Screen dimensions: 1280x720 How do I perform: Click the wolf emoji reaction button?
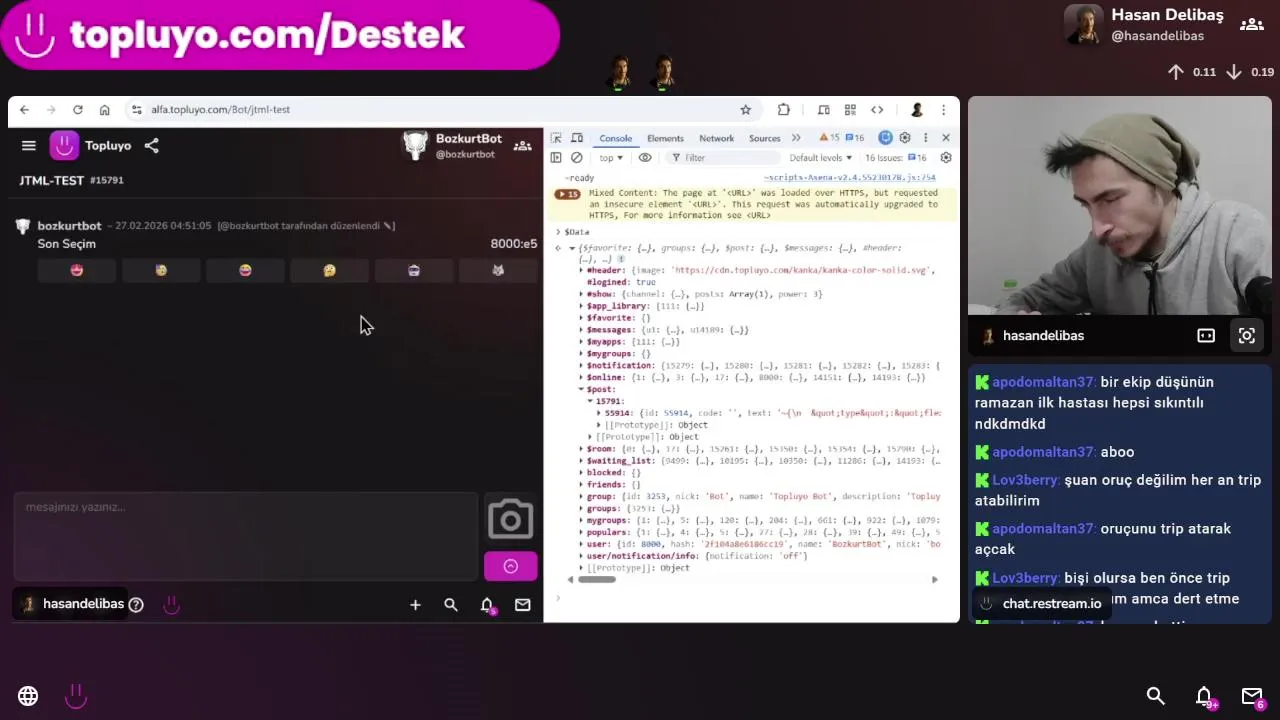click(498, 270)
